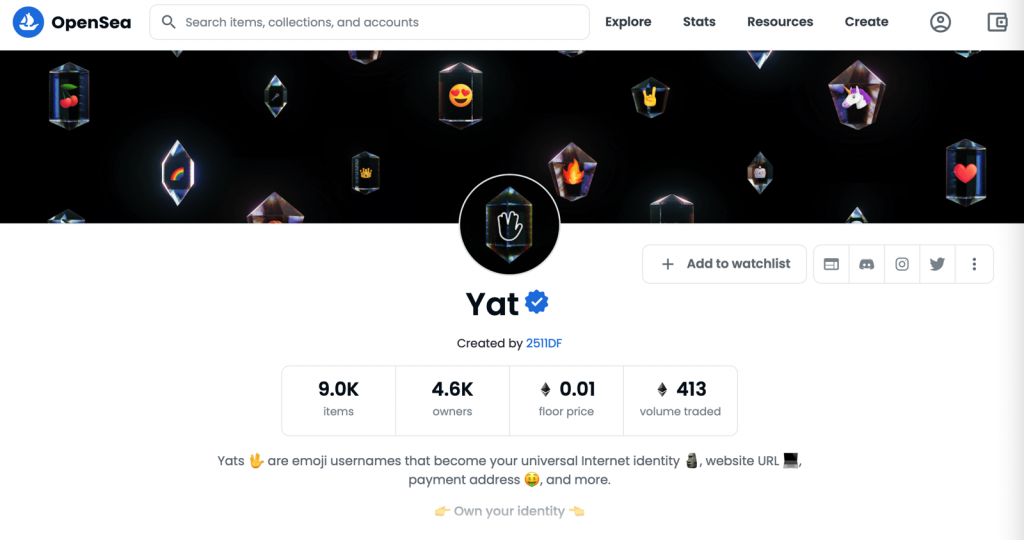Open the Stats menu
This screenshot has height=540, width=1024.
(699, 22)
